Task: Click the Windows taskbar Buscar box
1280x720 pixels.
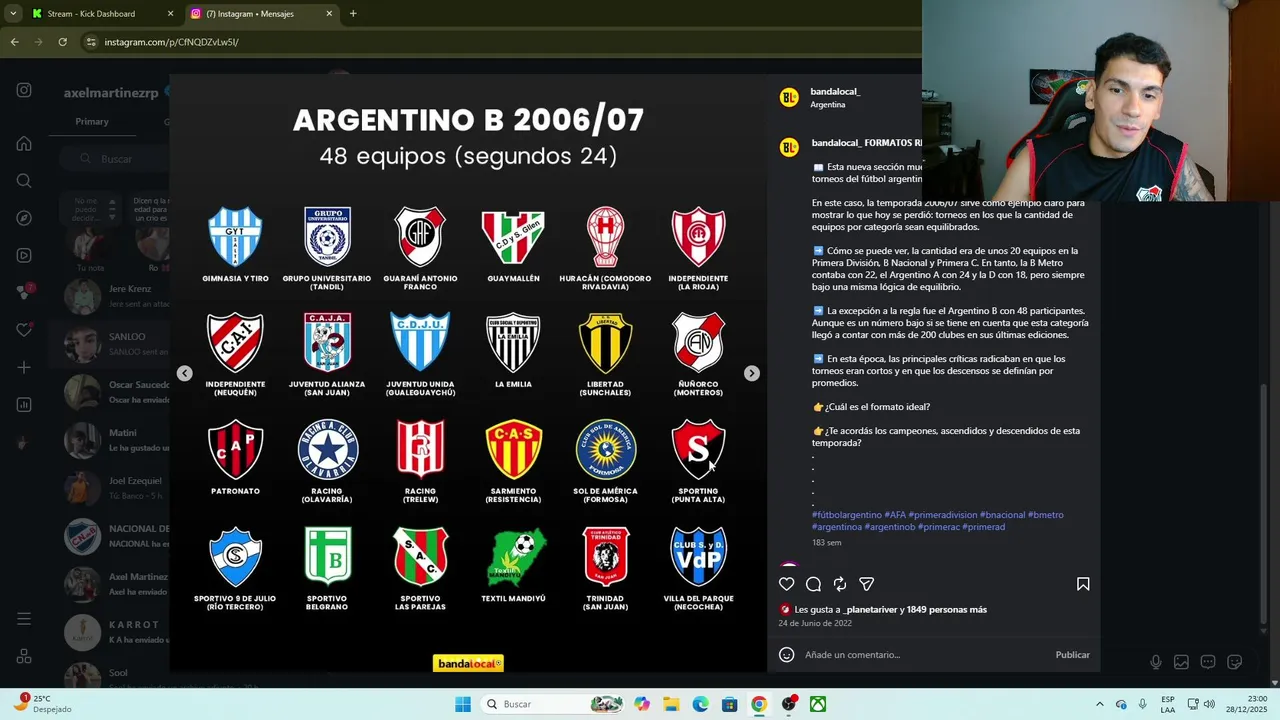Action: (x=551, y=704)
